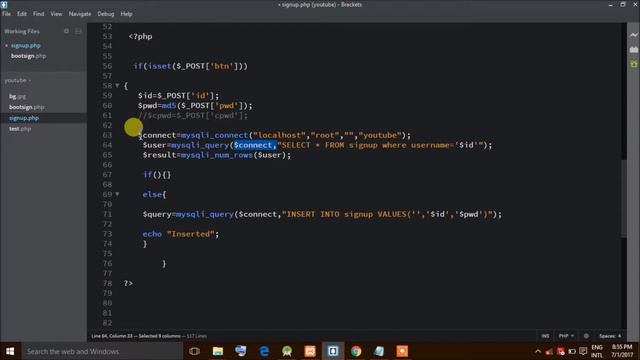Open File Explorer from taskbar

tap(218, 351)
